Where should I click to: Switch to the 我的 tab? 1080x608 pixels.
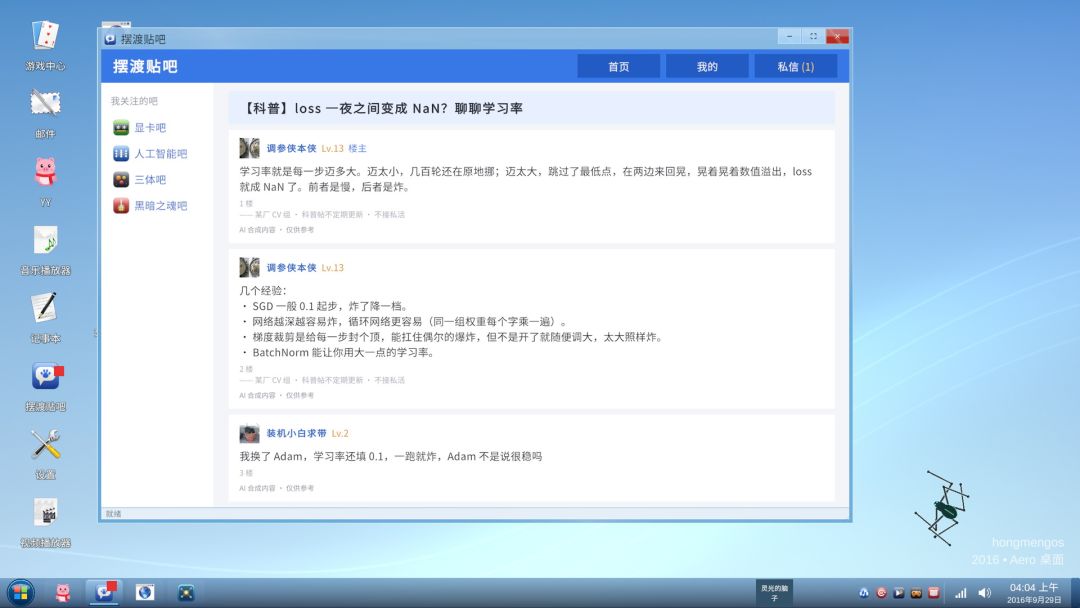707,67
